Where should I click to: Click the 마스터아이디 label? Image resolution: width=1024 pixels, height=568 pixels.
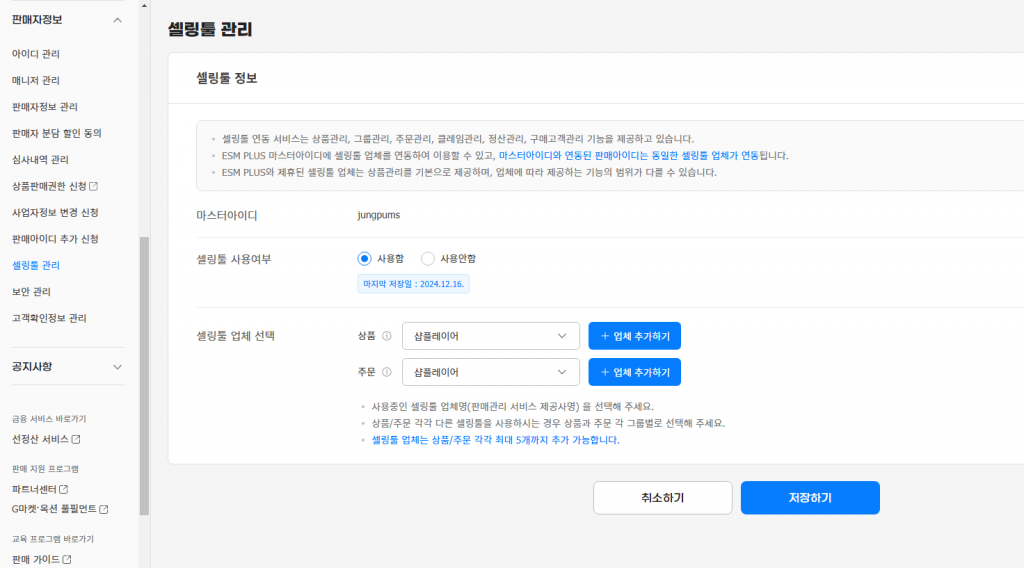(227, 215)
